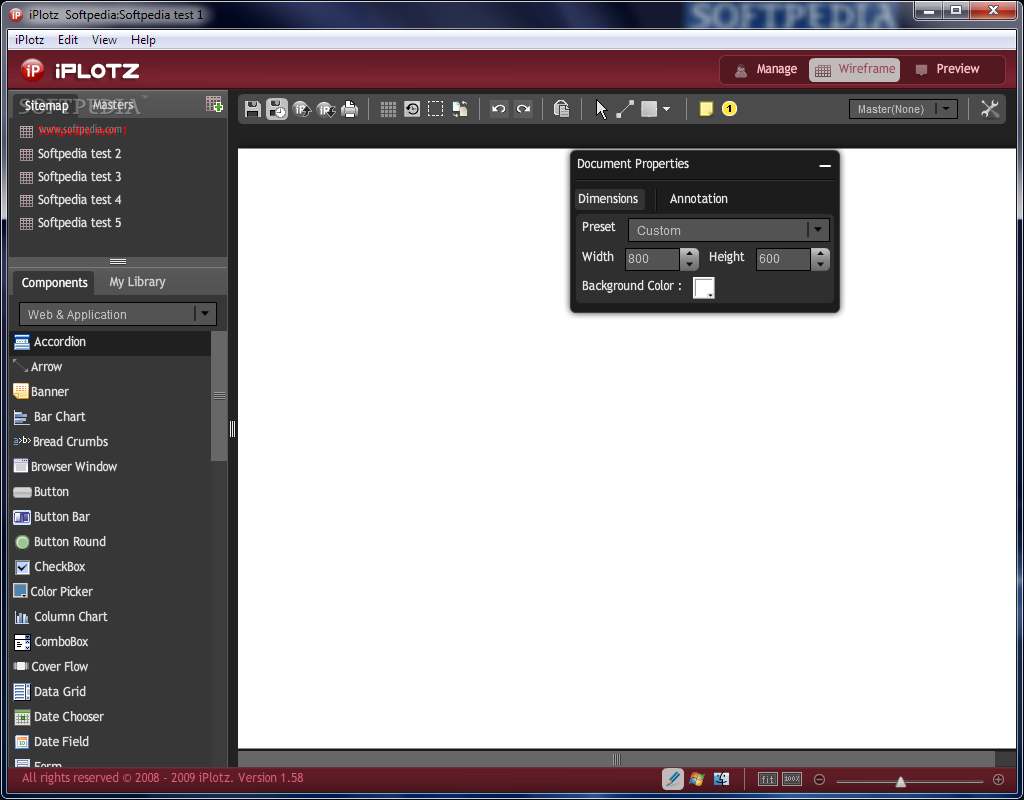The image size is (1024, 800).
Task: Click the iP upload icon
Action: tap(302, 109)
